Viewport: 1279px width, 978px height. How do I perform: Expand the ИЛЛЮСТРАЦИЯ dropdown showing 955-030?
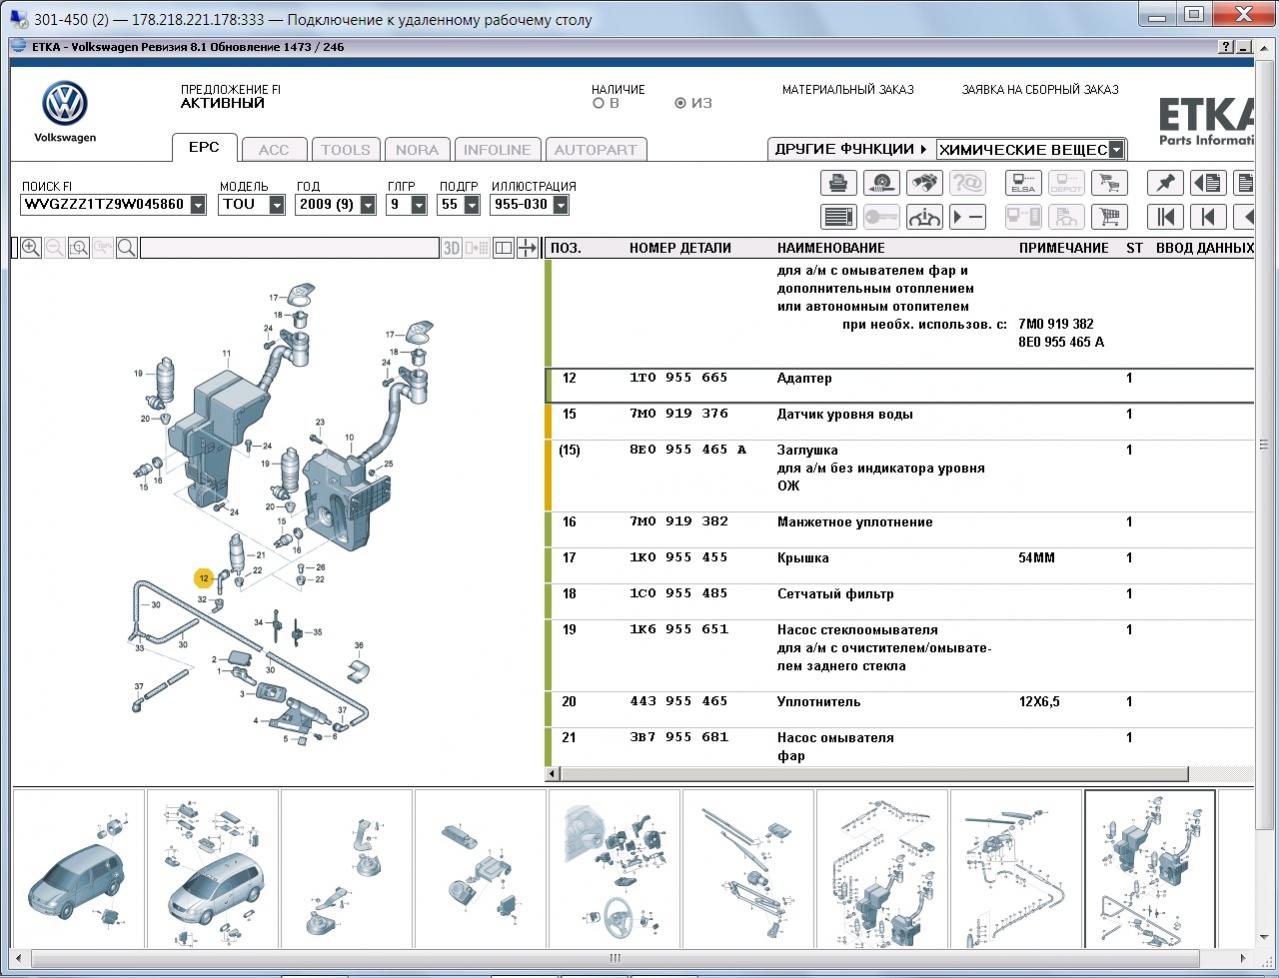point(561,205)
